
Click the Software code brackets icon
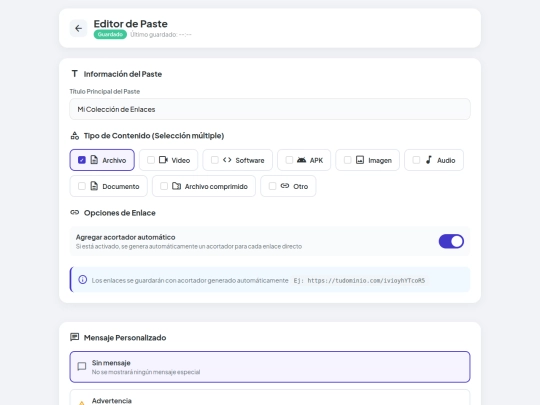[227, 160]
